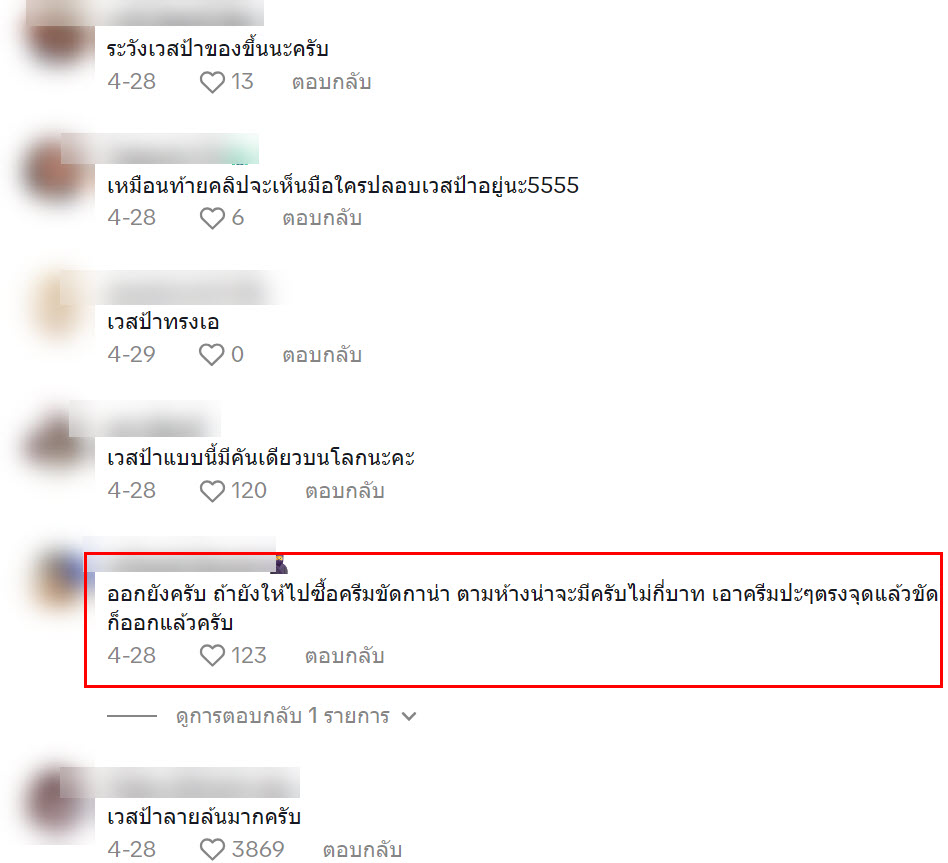Like the comment with 120 likes
This screenshot has width=948, height=863.
click(x=212, y=491)
